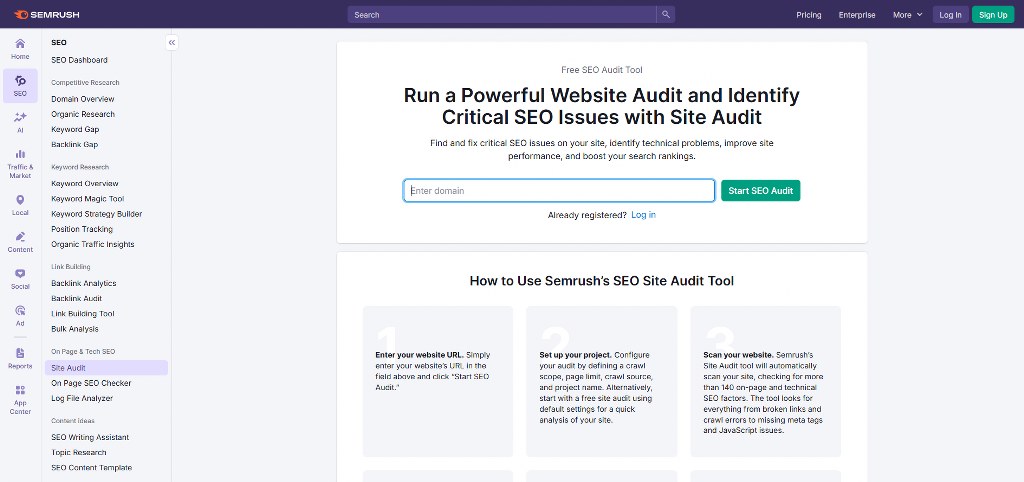Open Link Building Tool
Viewport: 1024px width, 482px height.
click(82, 313)
